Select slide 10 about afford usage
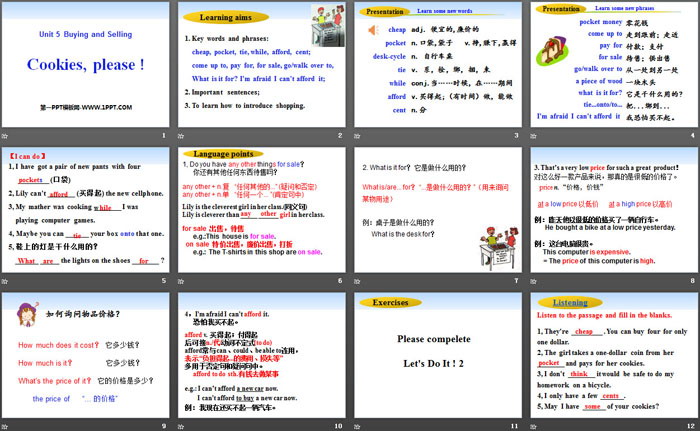The width and height of the screenshot is (700, 431). (x=262, y=355)
